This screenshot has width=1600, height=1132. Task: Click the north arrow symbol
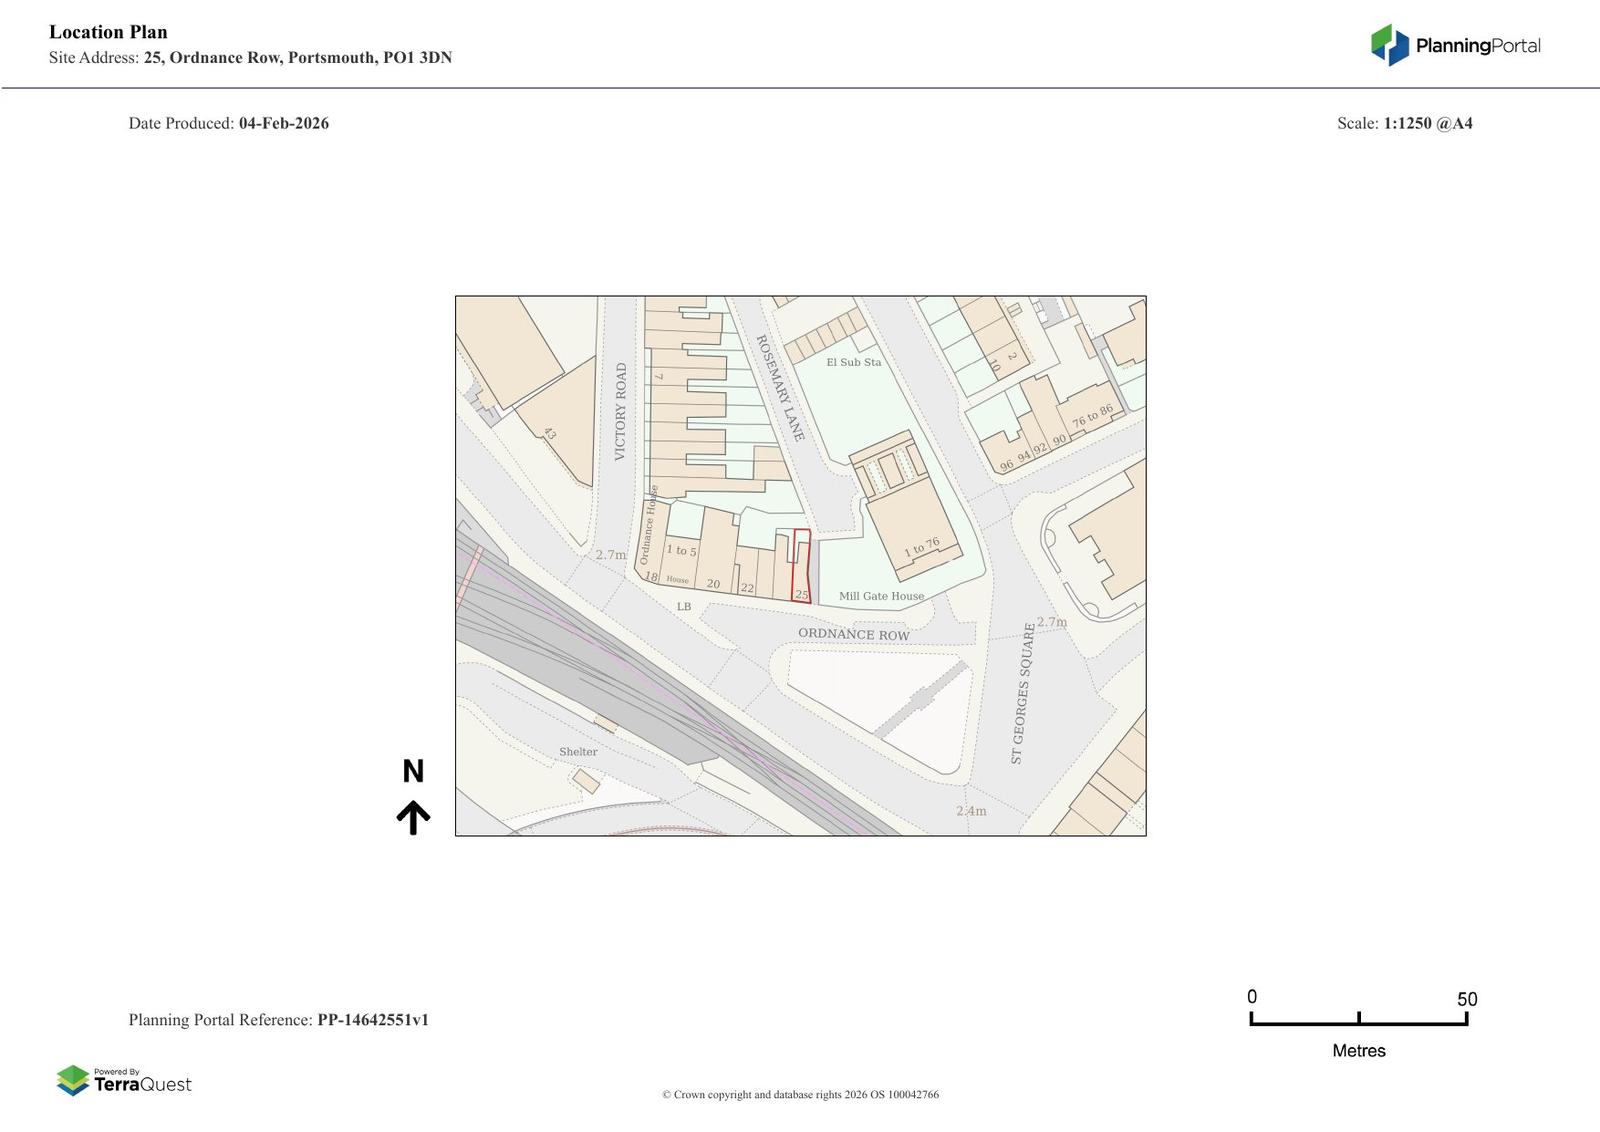click(413, 817)
